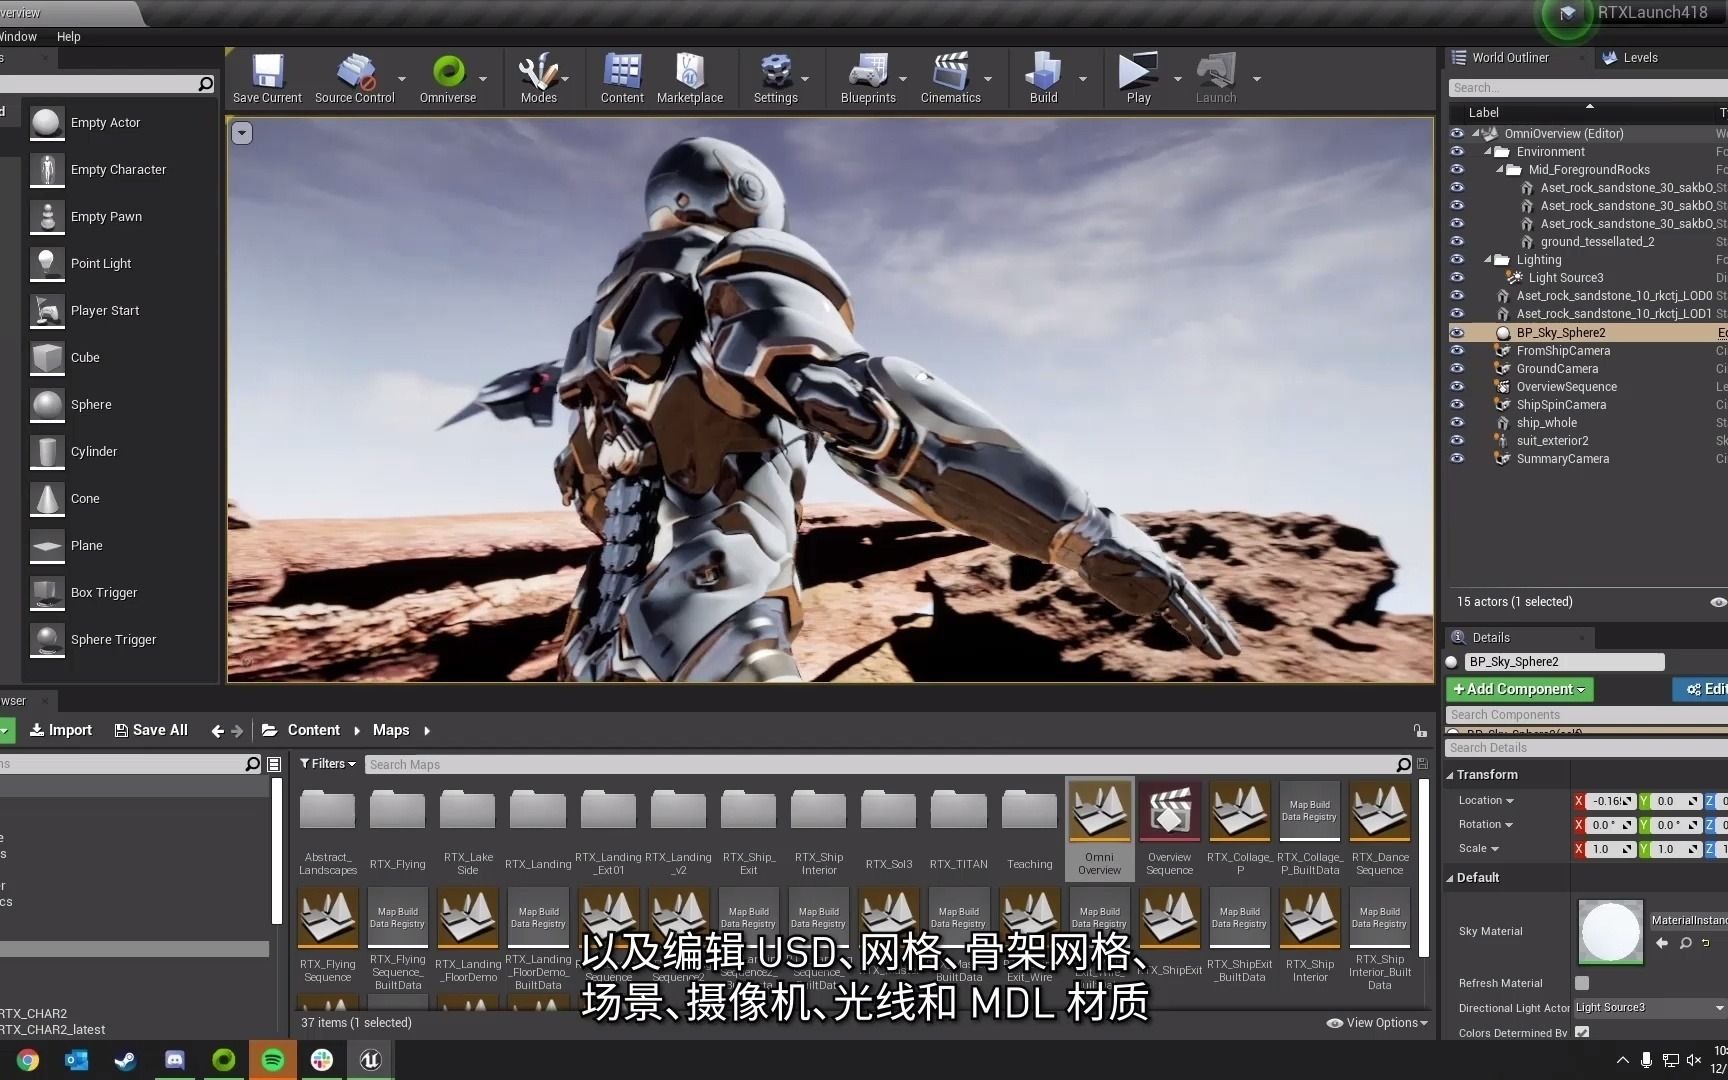Viewport: 1728px width, 1080px height.
Task: Select the Cube primitive icon
Action: pos(46,358)
